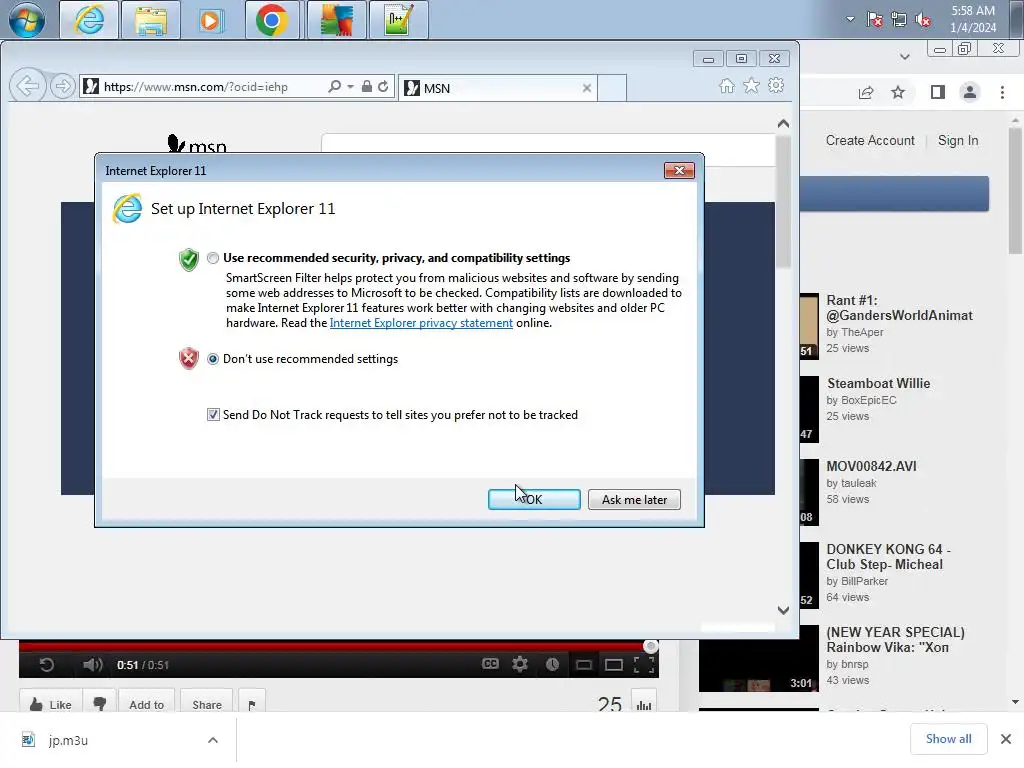The image size is (1024, 768).
Task: Open Chrome profile avatar
Action: point(970,93)
